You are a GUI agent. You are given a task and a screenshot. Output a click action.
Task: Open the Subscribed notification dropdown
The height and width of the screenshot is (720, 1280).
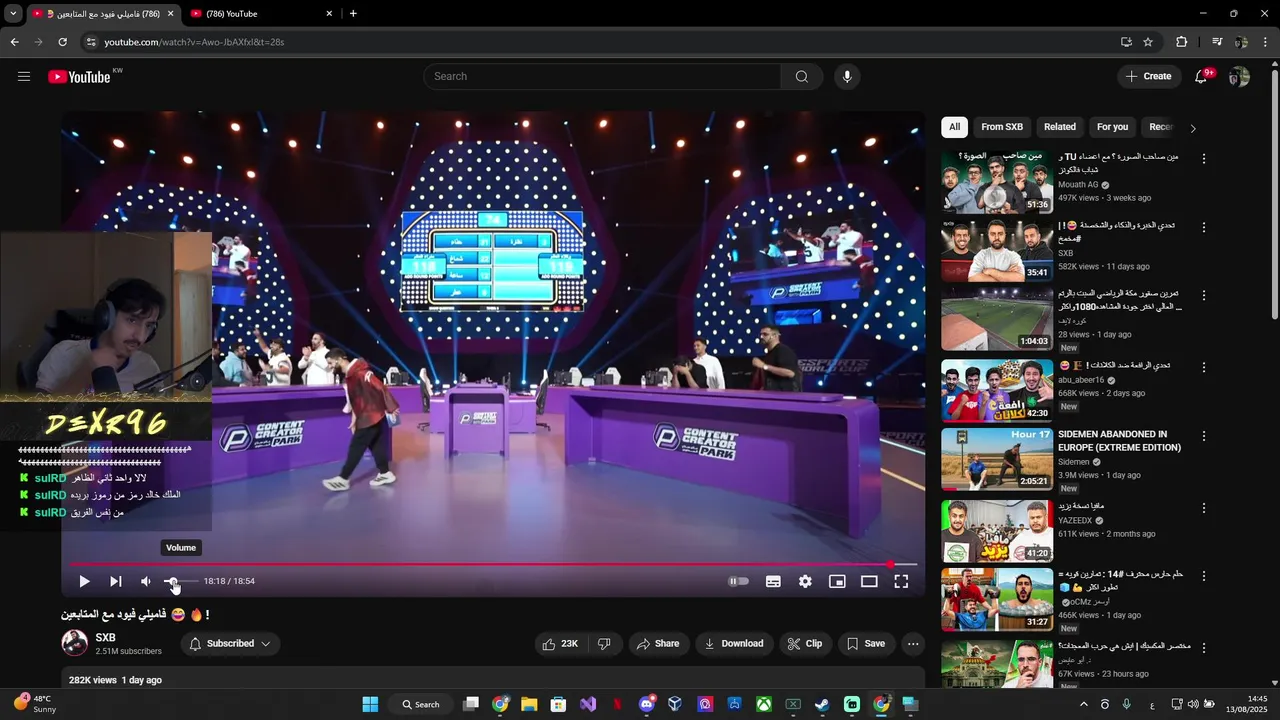(230, 644)
